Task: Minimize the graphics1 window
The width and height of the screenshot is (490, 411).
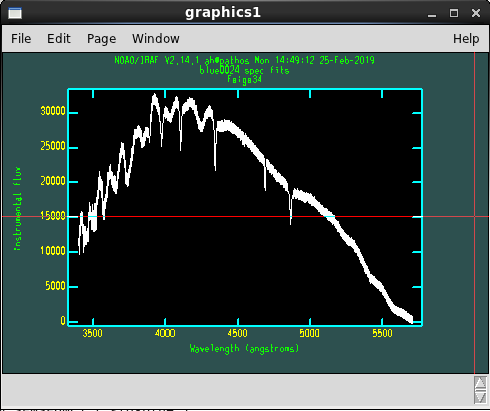Action: coord(432,13)
